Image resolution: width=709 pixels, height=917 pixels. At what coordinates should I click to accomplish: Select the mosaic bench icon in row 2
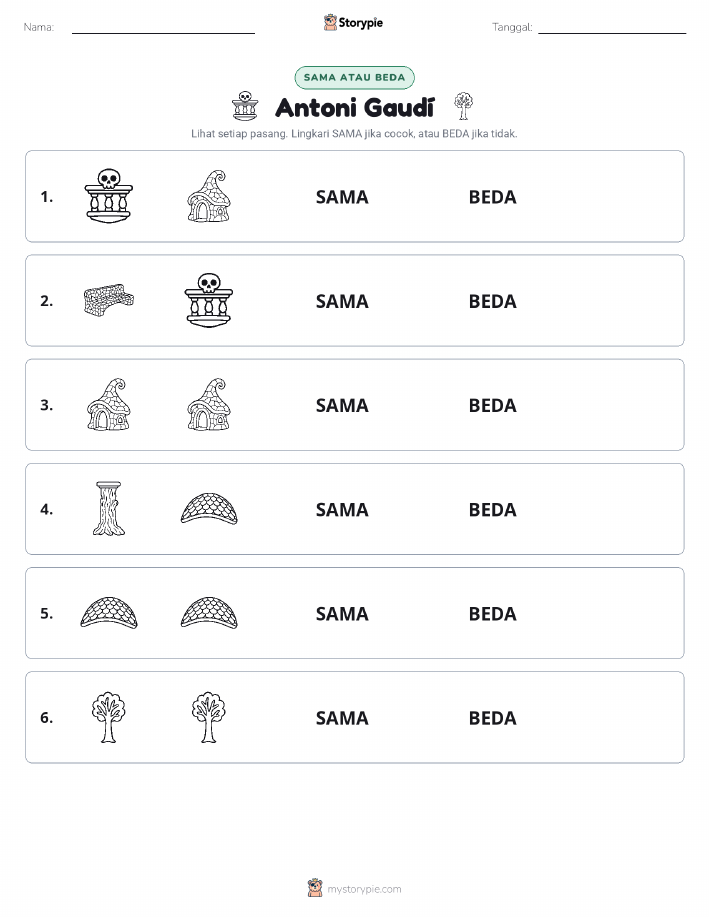coord(109,300)
